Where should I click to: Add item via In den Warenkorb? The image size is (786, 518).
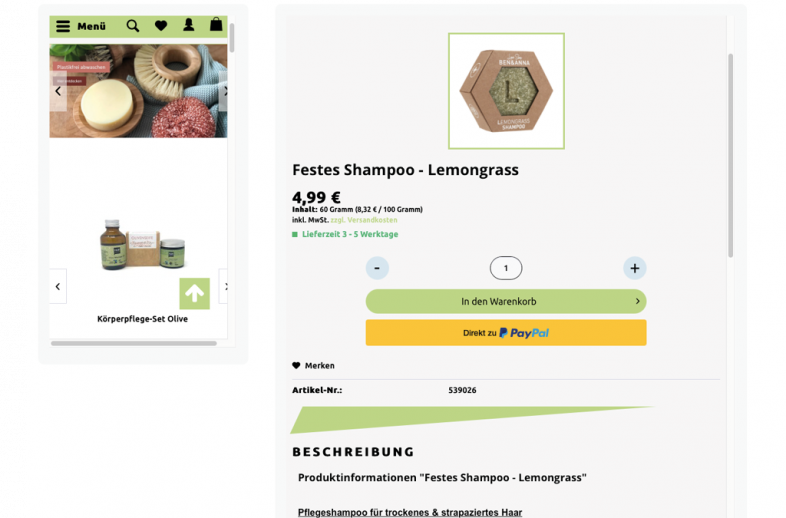pyautogui.click(x=506, y=301)
